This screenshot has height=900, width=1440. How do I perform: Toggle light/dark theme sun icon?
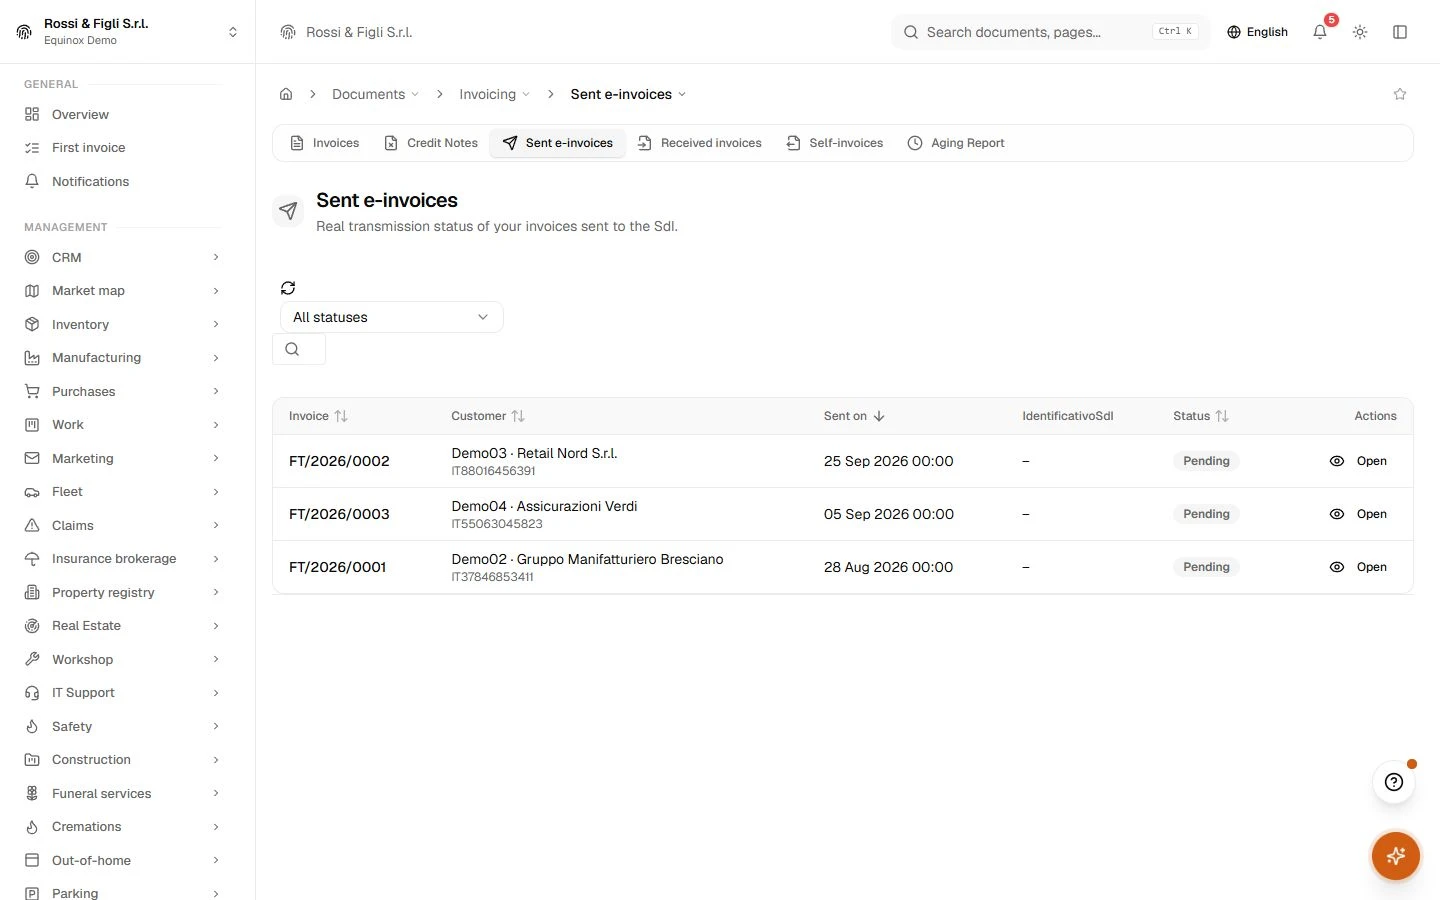(1360, 32)
